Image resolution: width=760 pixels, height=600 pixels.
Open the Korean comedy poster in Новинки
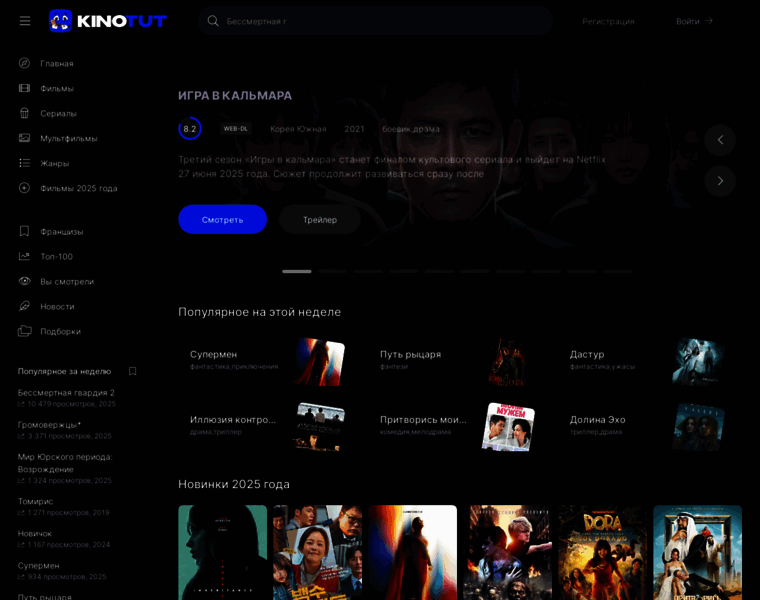tap(317, 553)
